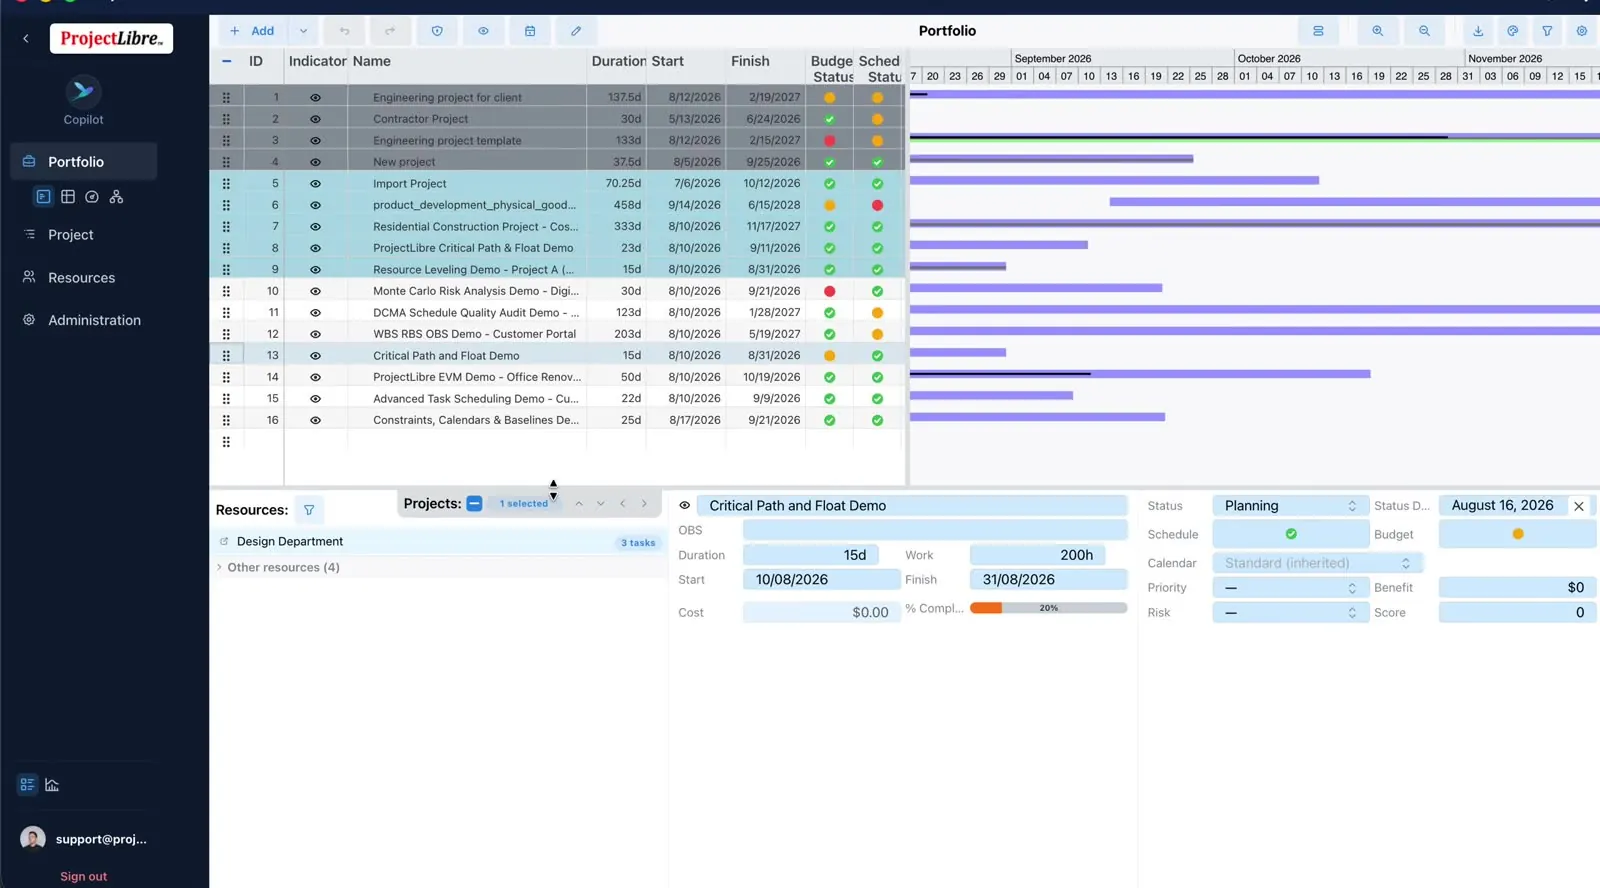The image size is (1600, 888).
Task: Toggle visibility of Contractor Project row
Action: point(315,119)
